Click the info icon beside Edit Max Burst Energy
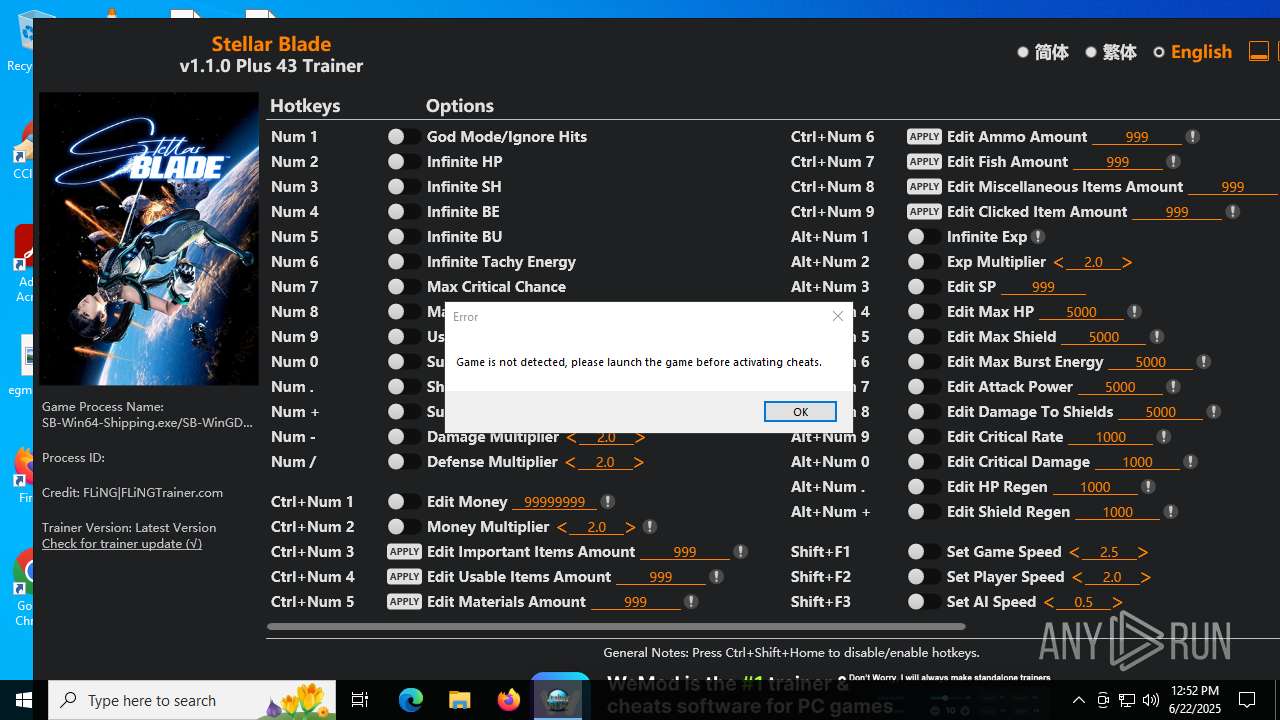Image resolution: width=1280 pixels, height=720 pixels. pos(1203,362)
